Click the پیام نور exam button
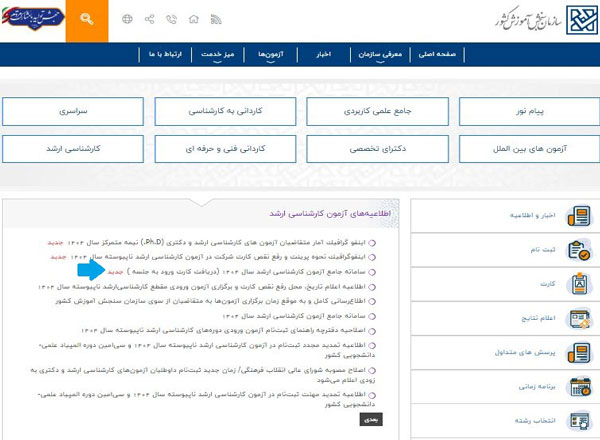 pyautogui.click(x=530, y=111)
